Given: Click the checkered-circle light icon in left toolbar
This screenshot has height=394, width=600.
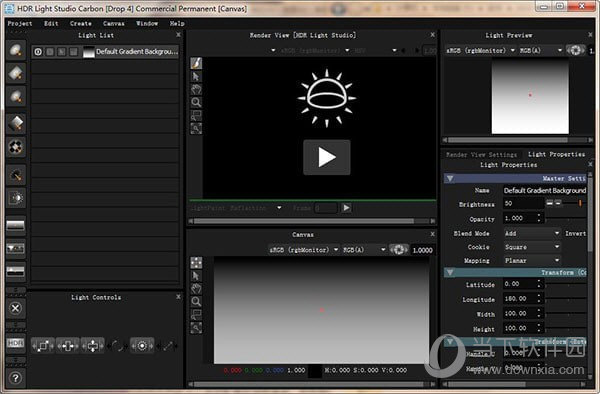Looking at the screenshot, I should 16,147.
